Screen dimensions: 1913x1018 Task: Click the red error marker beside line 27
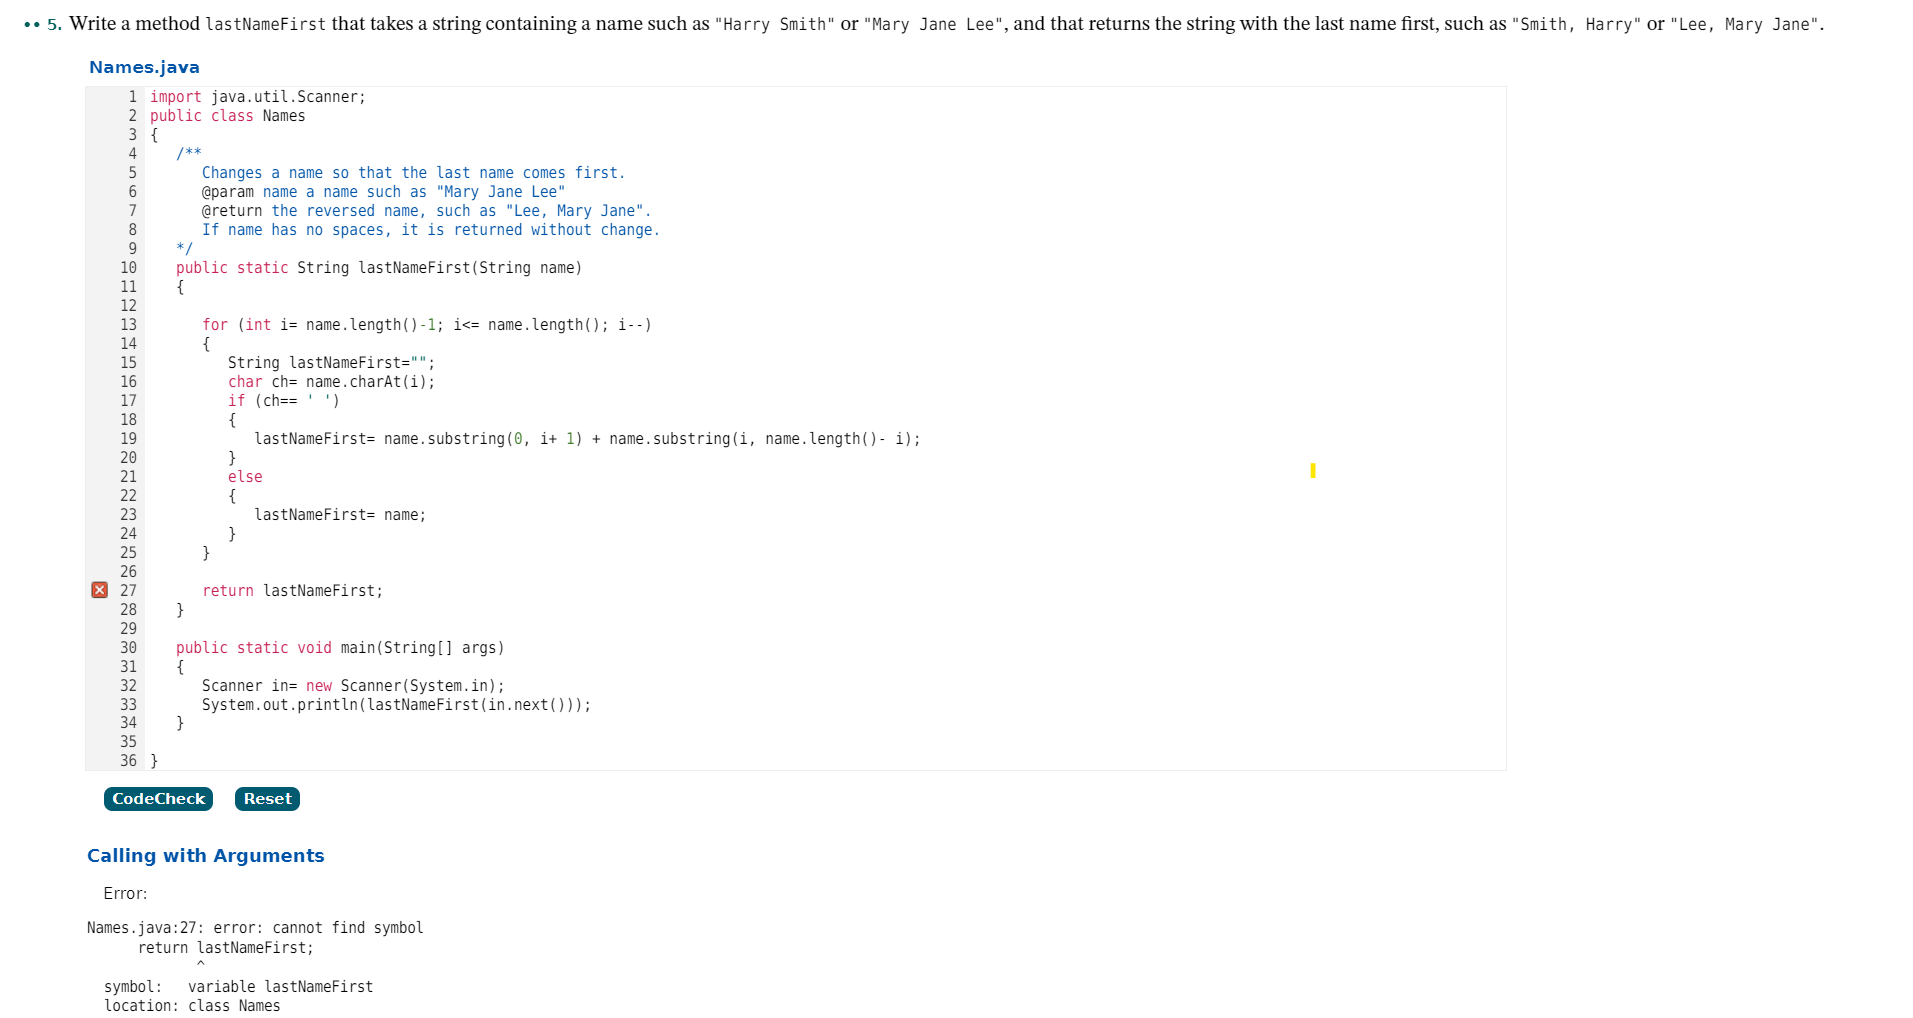[x=99, y=590]
